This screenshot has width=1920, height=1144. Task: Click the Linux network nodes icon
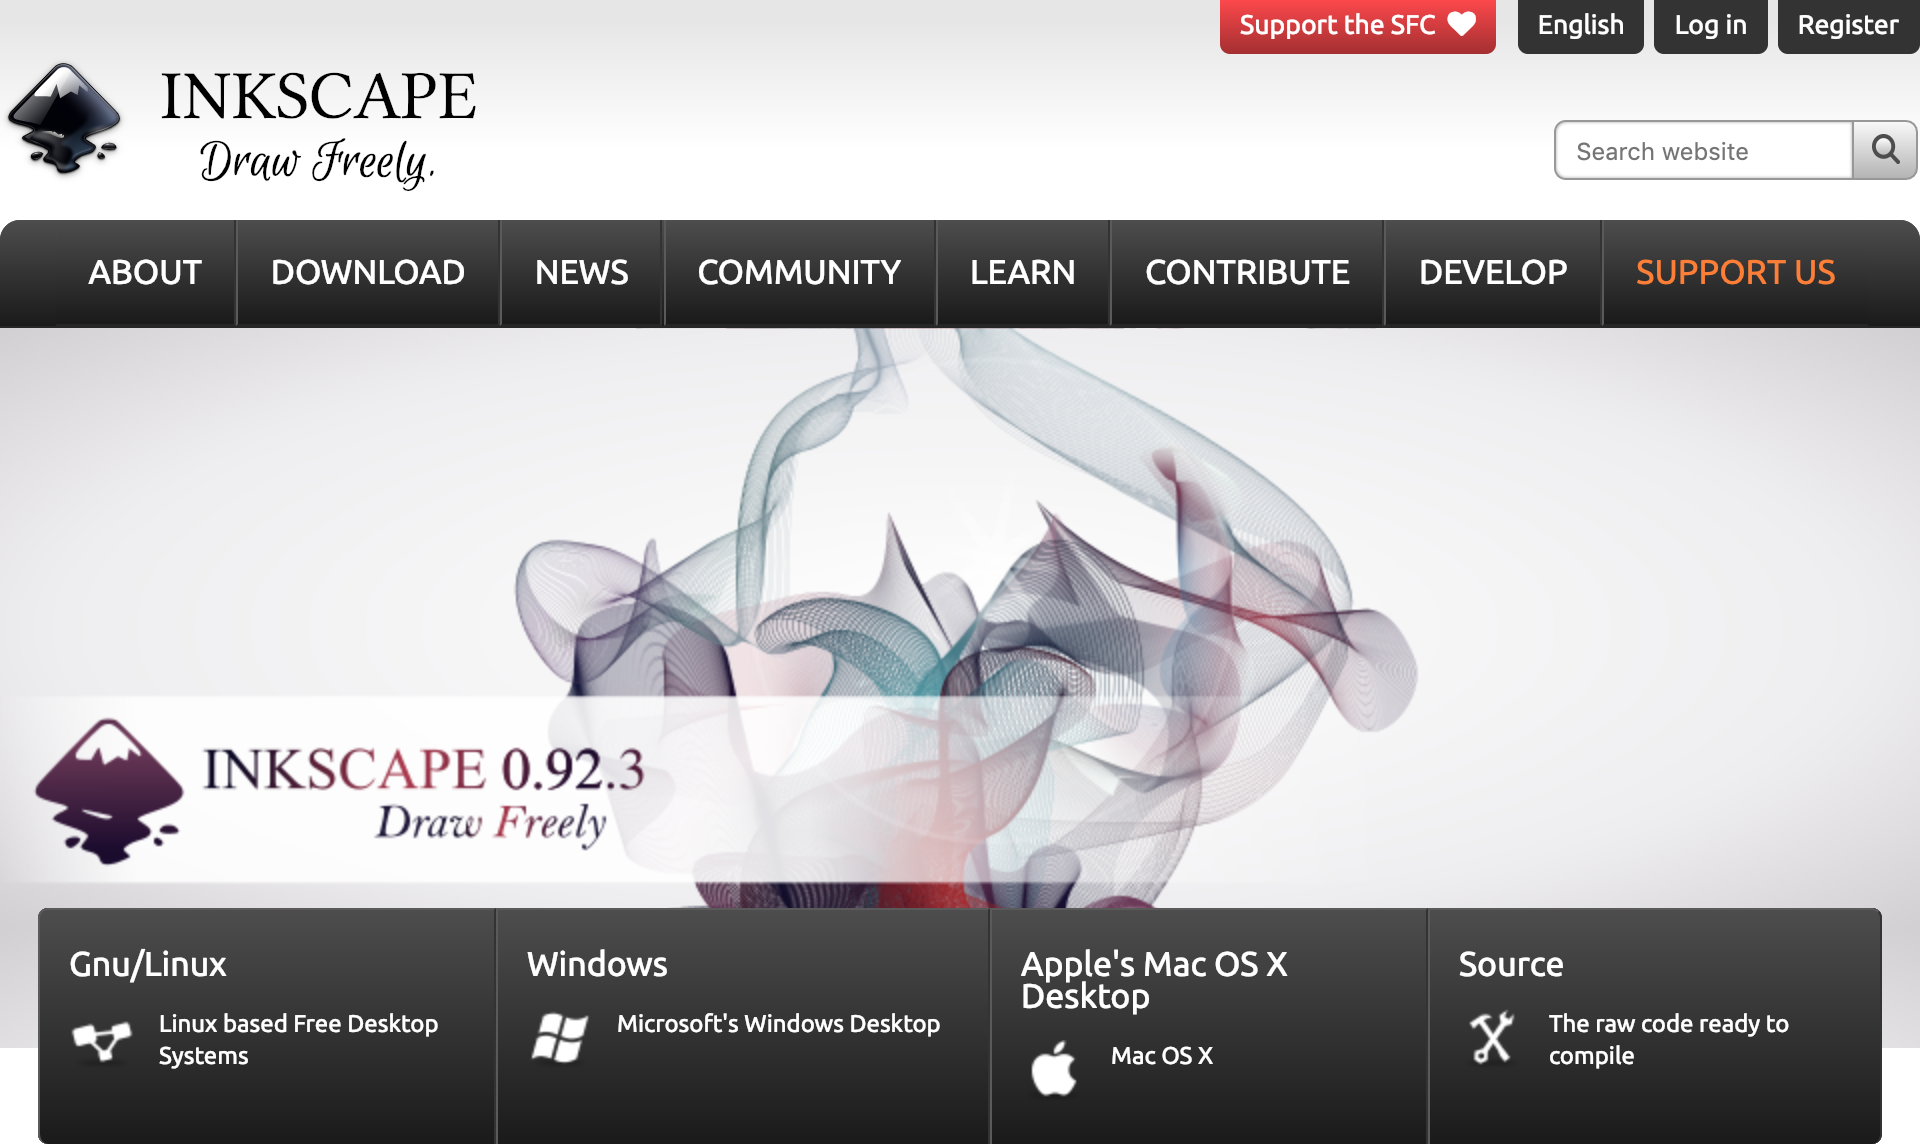pyautogui.click(x=102, y=1040)
